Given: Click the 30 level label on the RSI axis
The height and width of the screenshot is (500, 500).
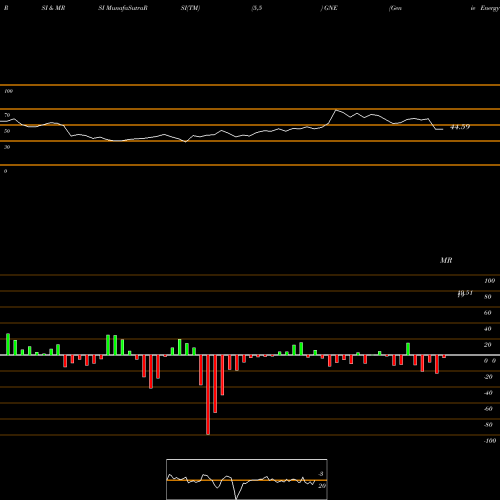Looking at the screenshot, I should (x=7, y=147).
